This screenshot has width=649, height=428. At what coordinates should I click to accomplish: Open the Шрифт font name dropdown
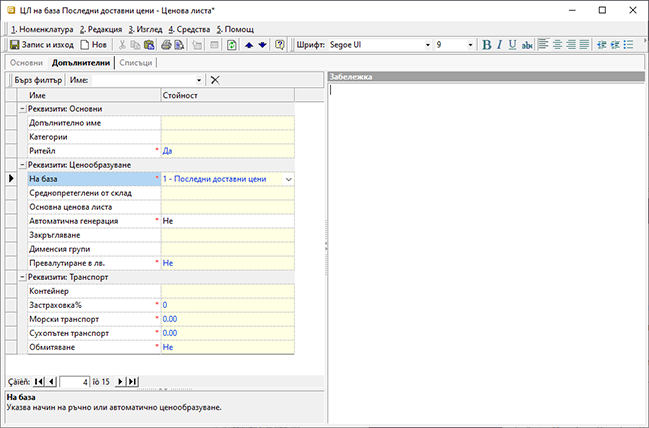(x=428, y=45)
